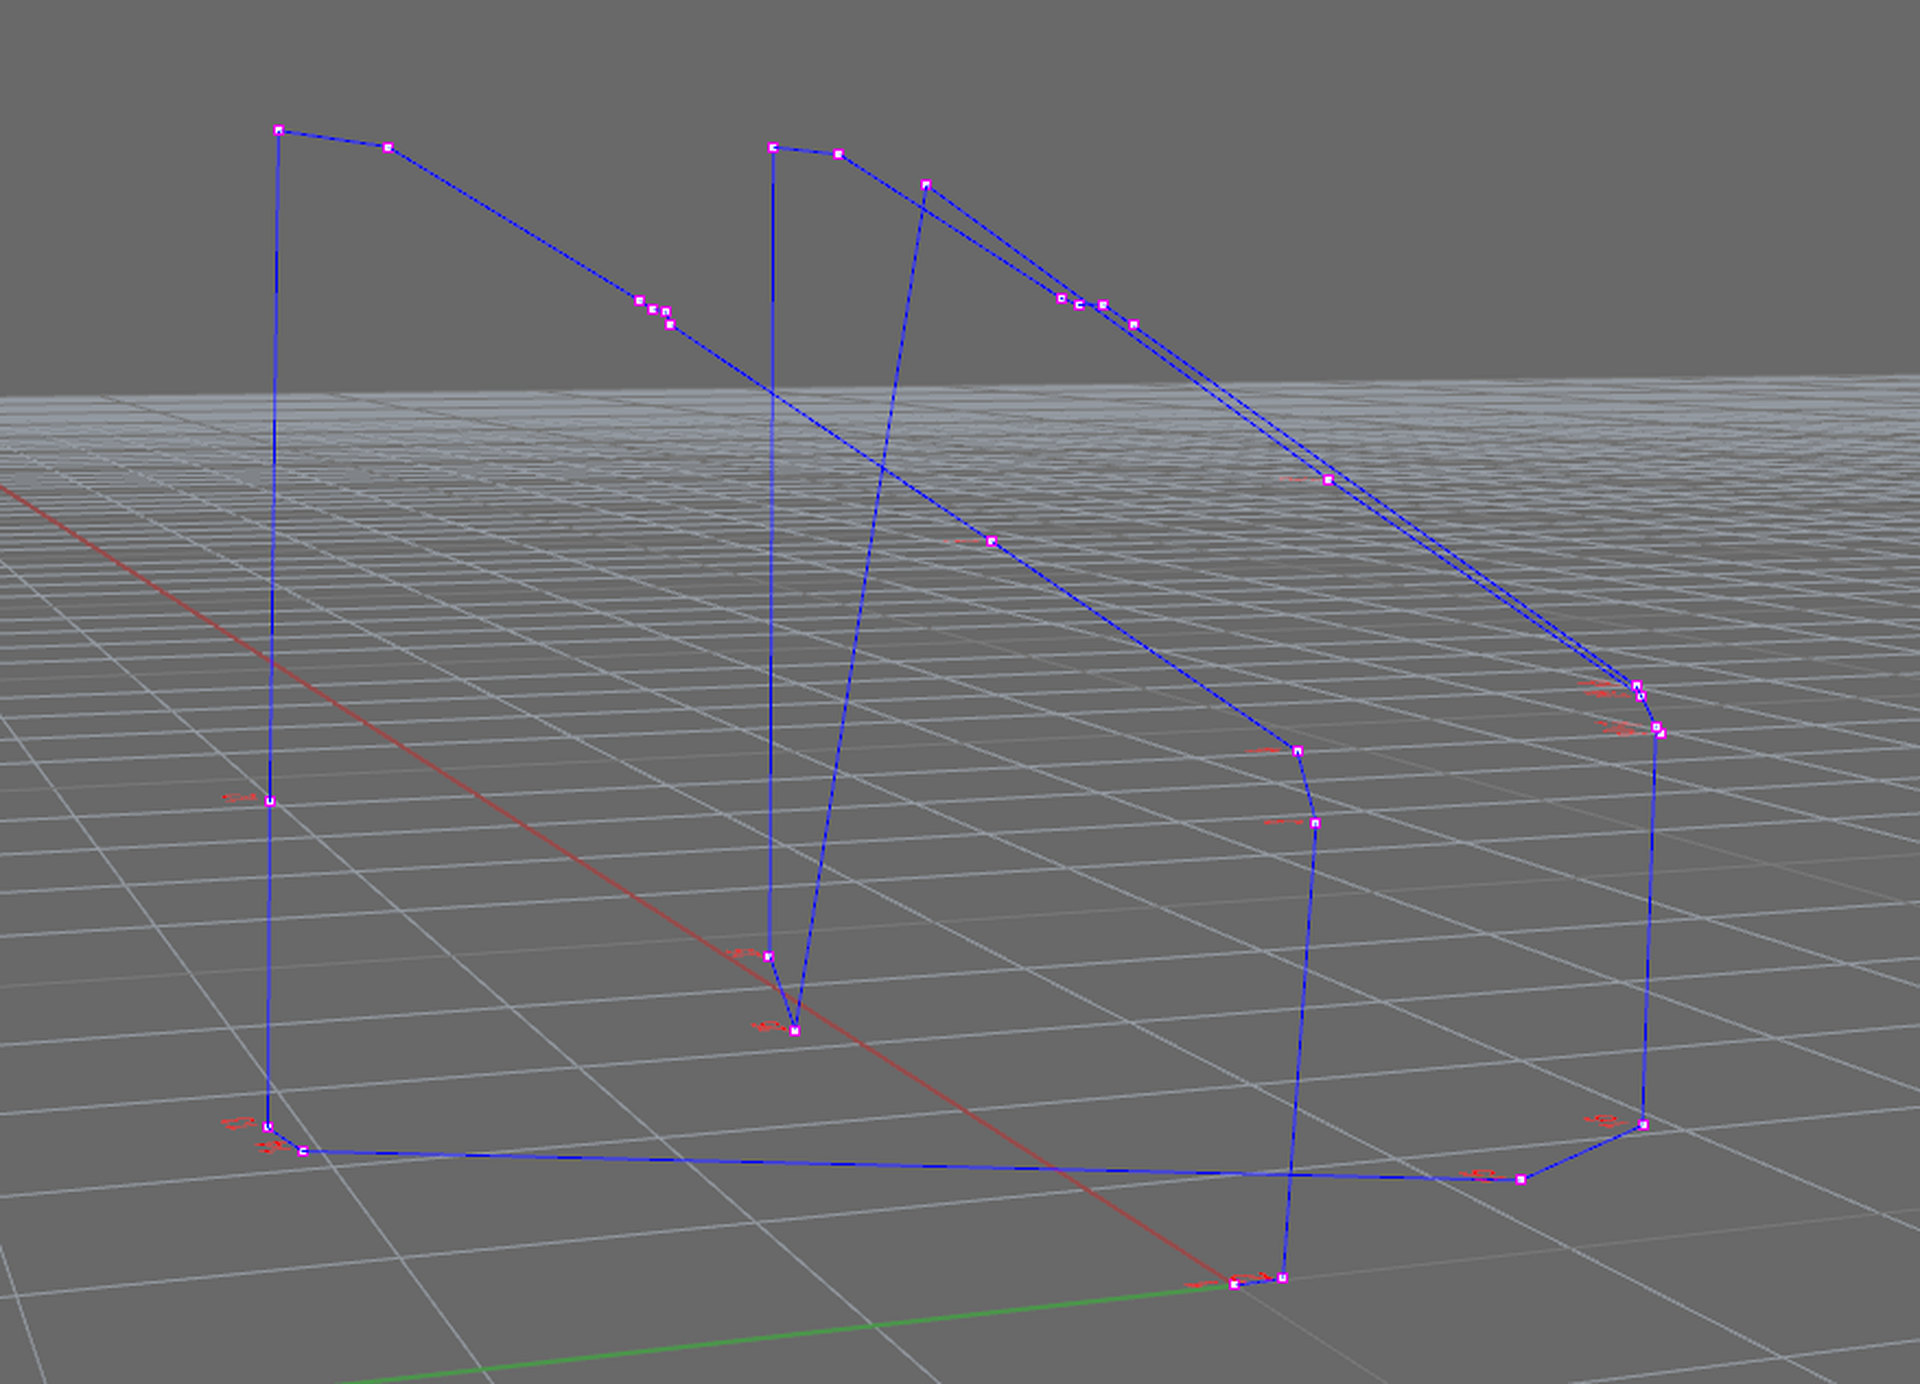Click the green Y axis line near the bottom

(800, 1333)
